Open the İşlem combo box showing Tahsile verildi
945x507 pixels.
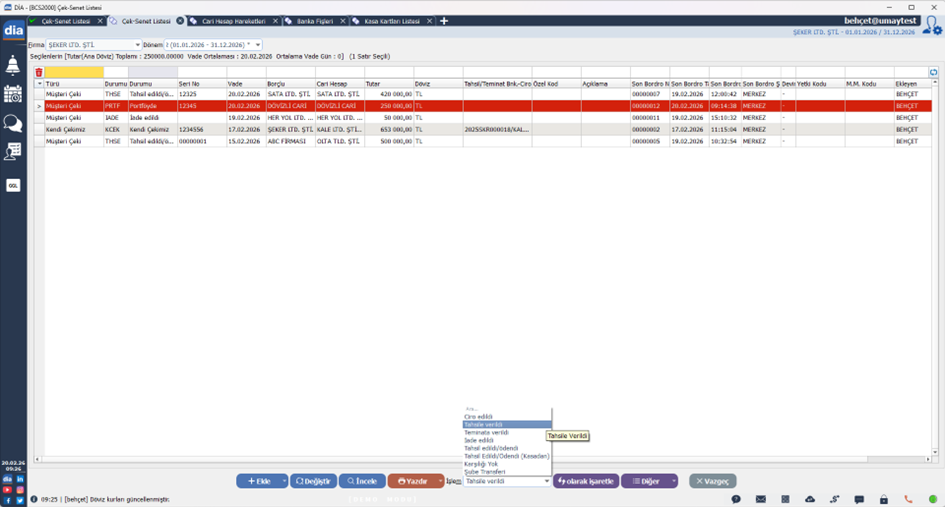(507, 481)
